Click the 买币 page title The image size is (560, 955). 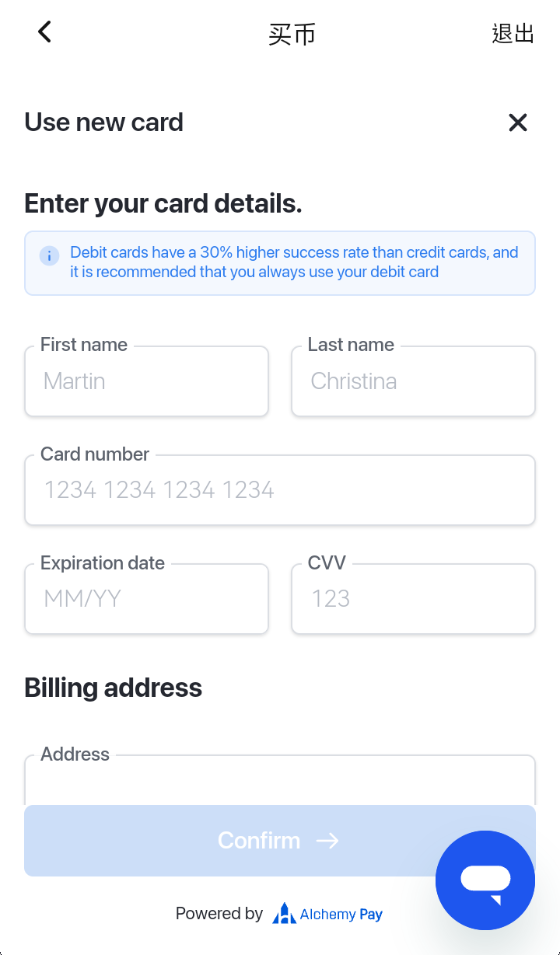pyautogui.click(x=292, y=35)
